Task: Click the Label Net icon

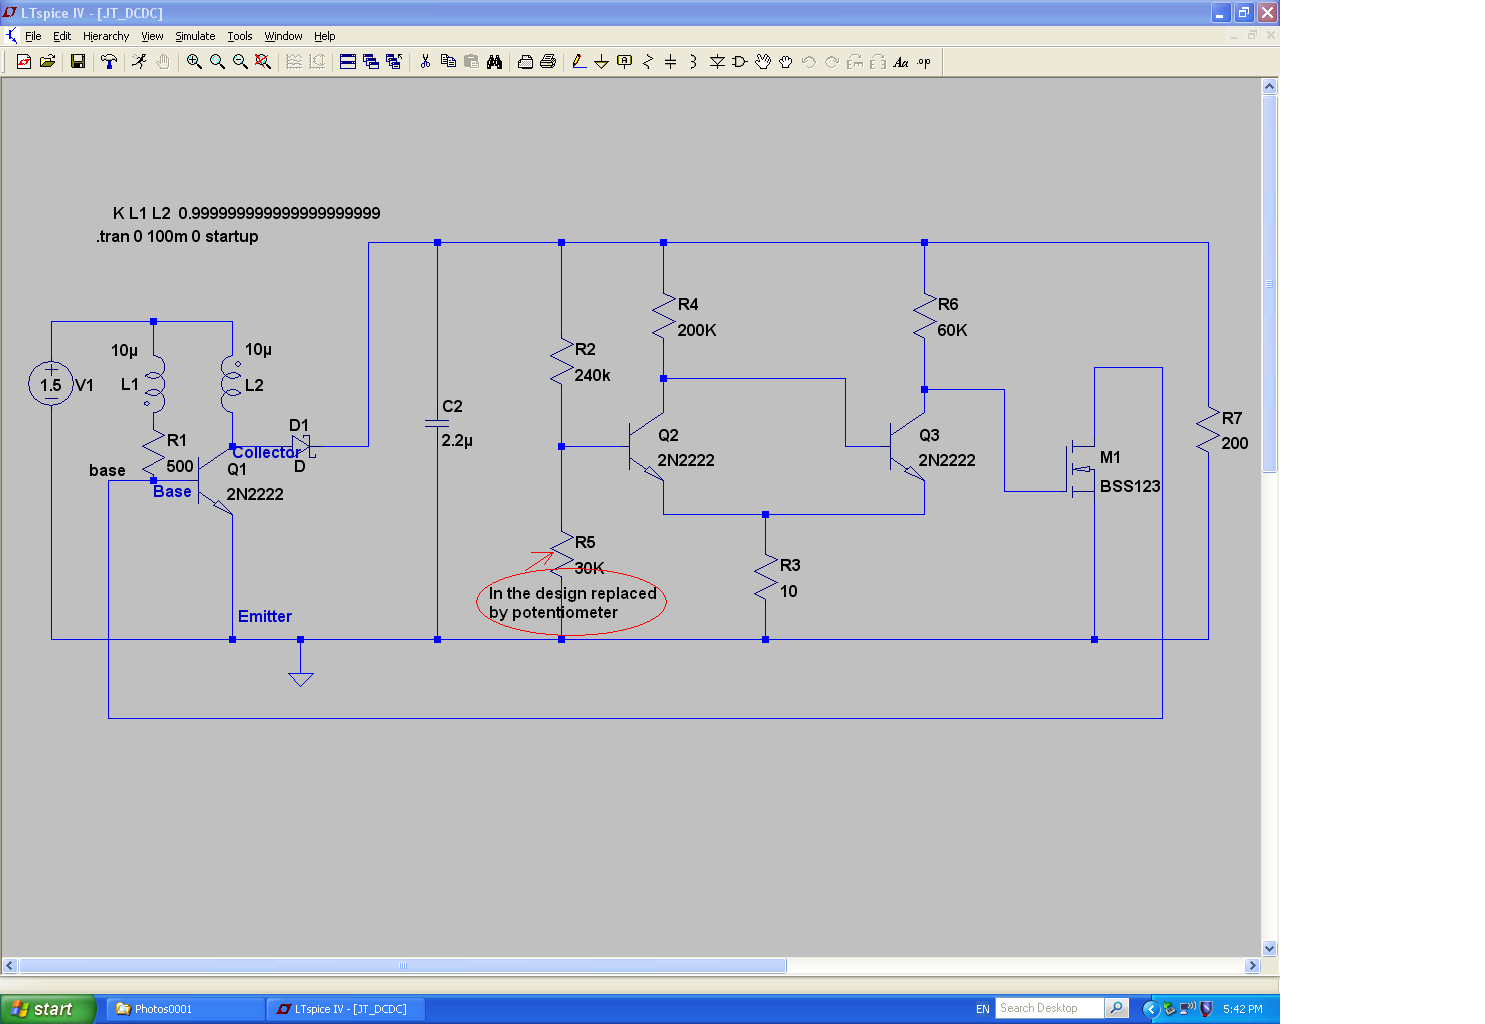Action: point(624,62)
